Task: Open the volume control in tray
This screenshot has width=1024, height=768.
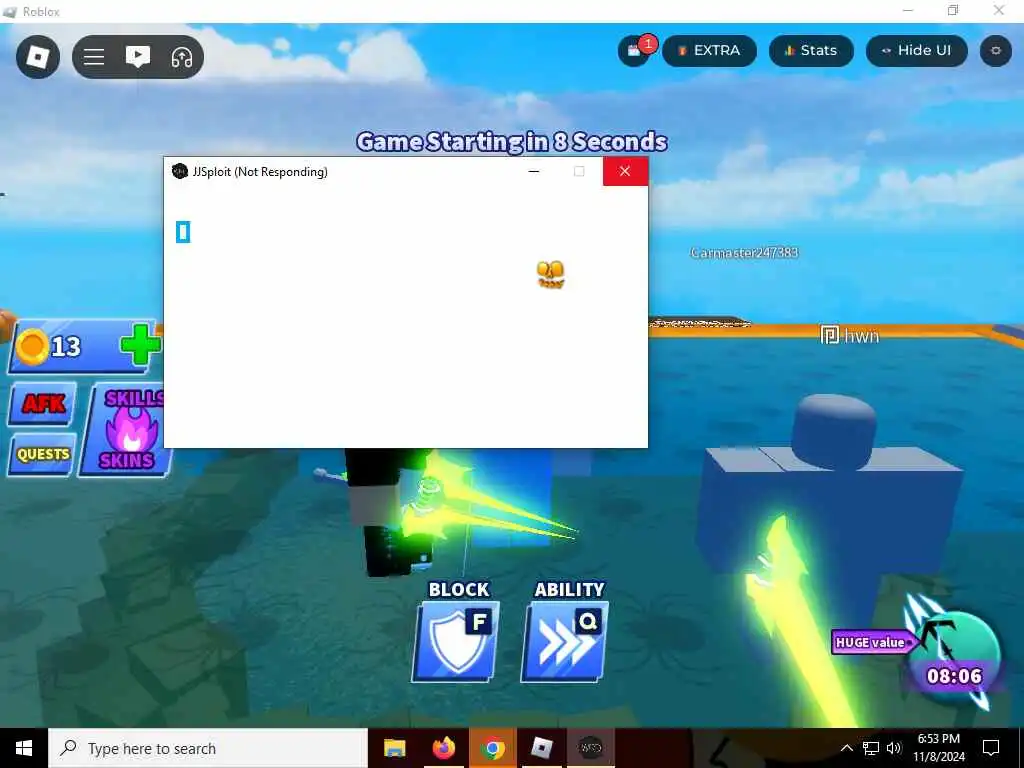Action: pos(894,748)
